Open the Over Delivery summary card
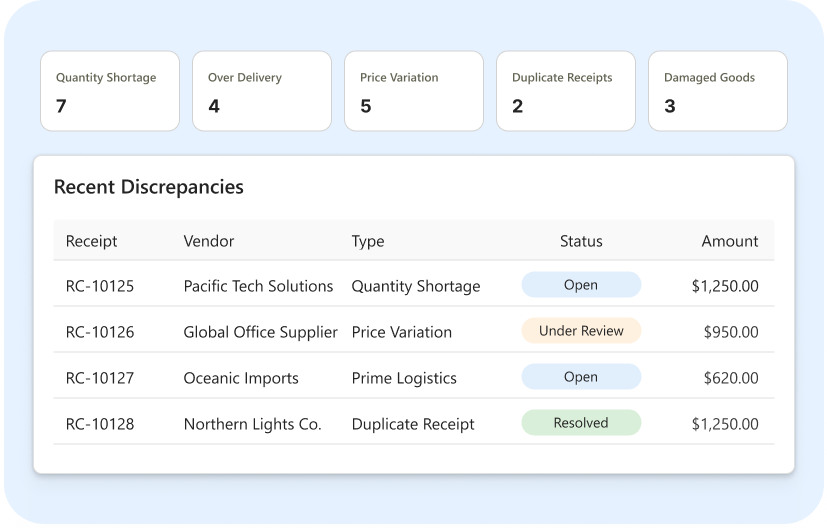This screenshot has width=827, height=528. (262, 91)
